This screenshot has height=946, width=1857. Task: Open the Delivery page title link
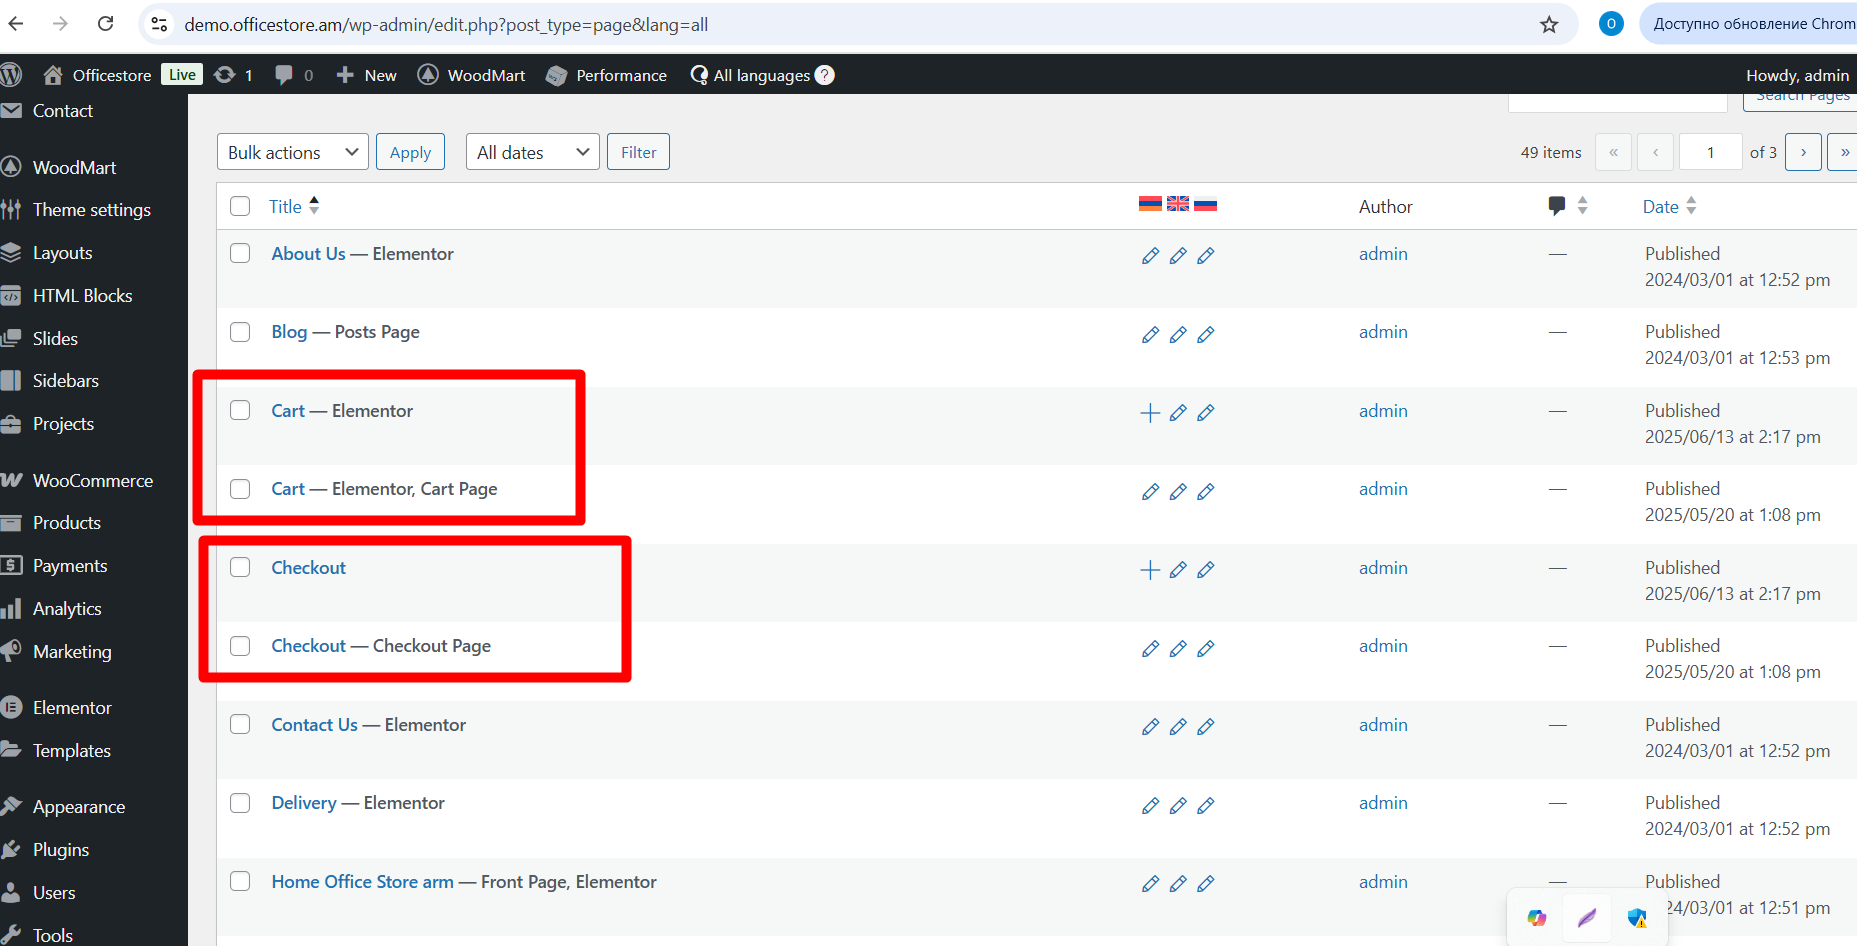click(304, 803)
